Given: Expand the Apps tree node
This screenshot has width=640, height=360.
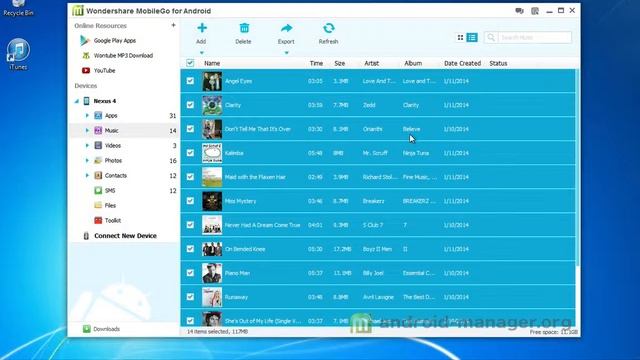Looking at the screenshot, I should (x=87, y=116).
